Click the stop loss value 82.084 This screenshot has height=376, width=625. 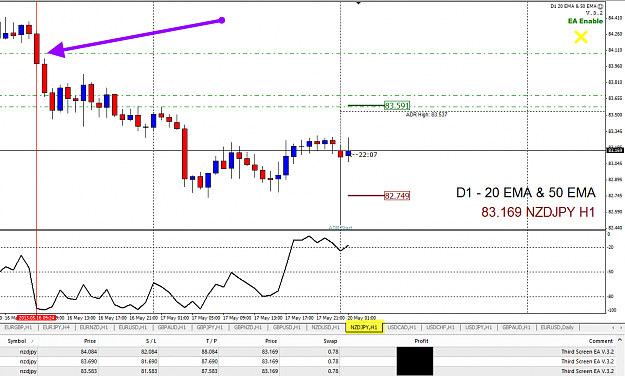[x=149, y=352]
